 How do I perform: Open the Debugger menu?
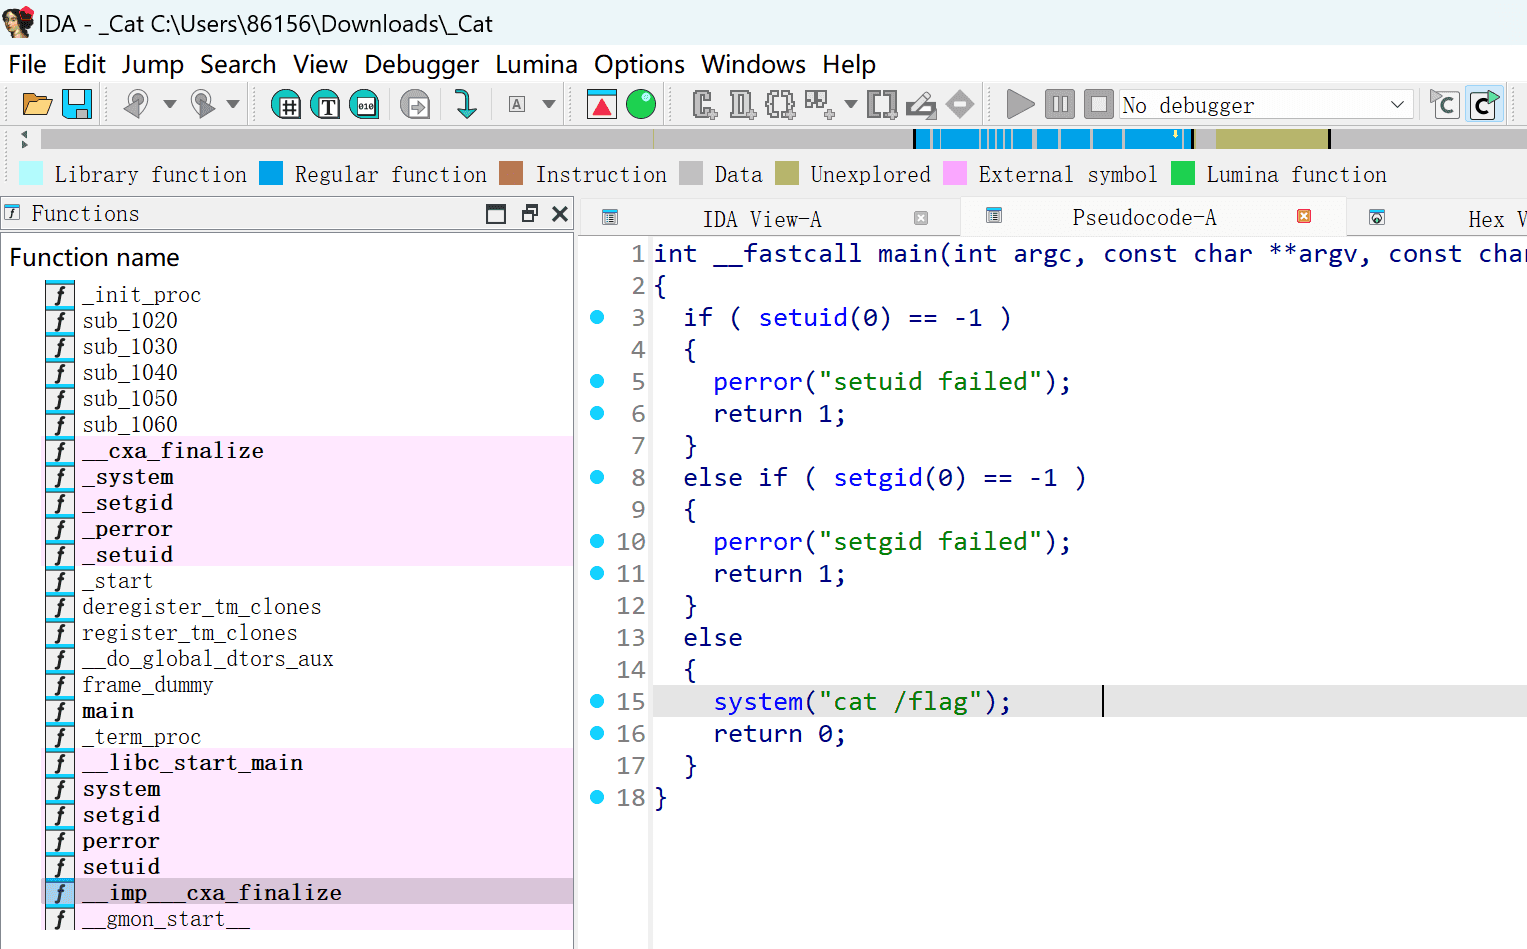(x=421, y=65)
